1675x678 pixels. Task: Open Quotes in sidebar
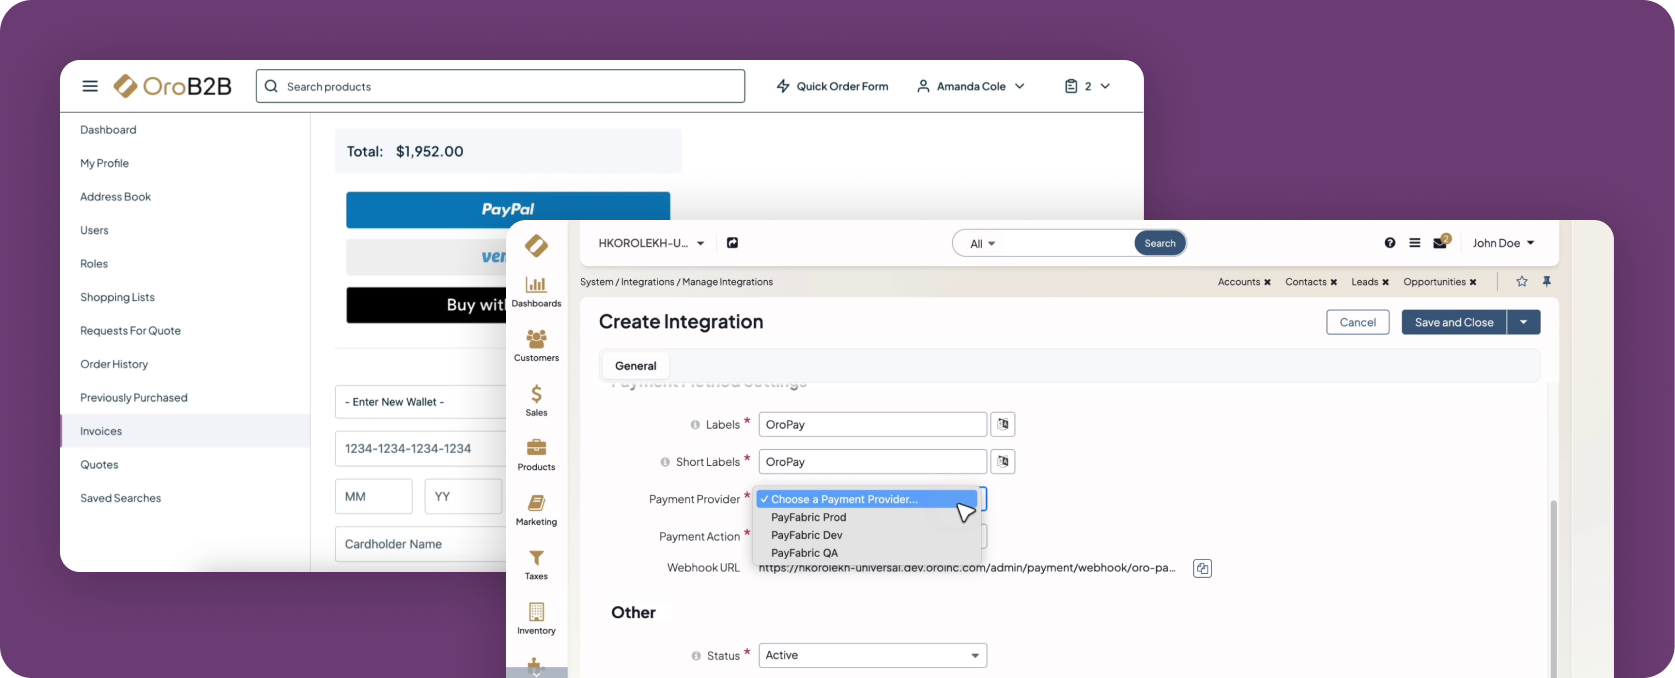99,465
